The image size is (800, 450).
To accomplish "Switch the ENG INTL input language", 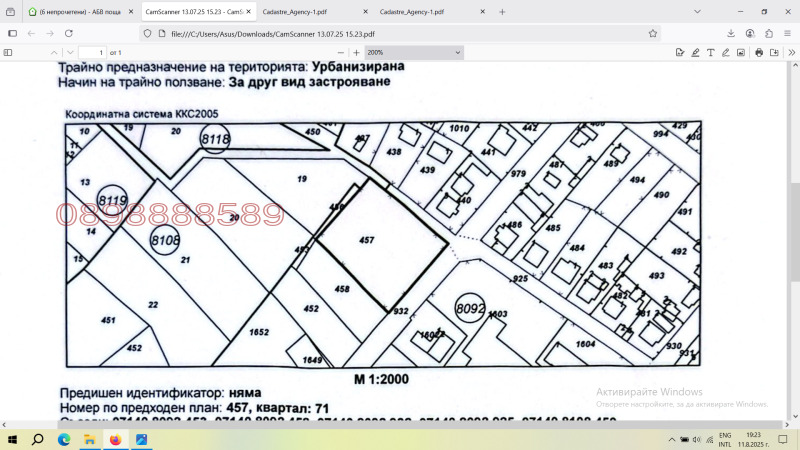I will coord(725,440).
